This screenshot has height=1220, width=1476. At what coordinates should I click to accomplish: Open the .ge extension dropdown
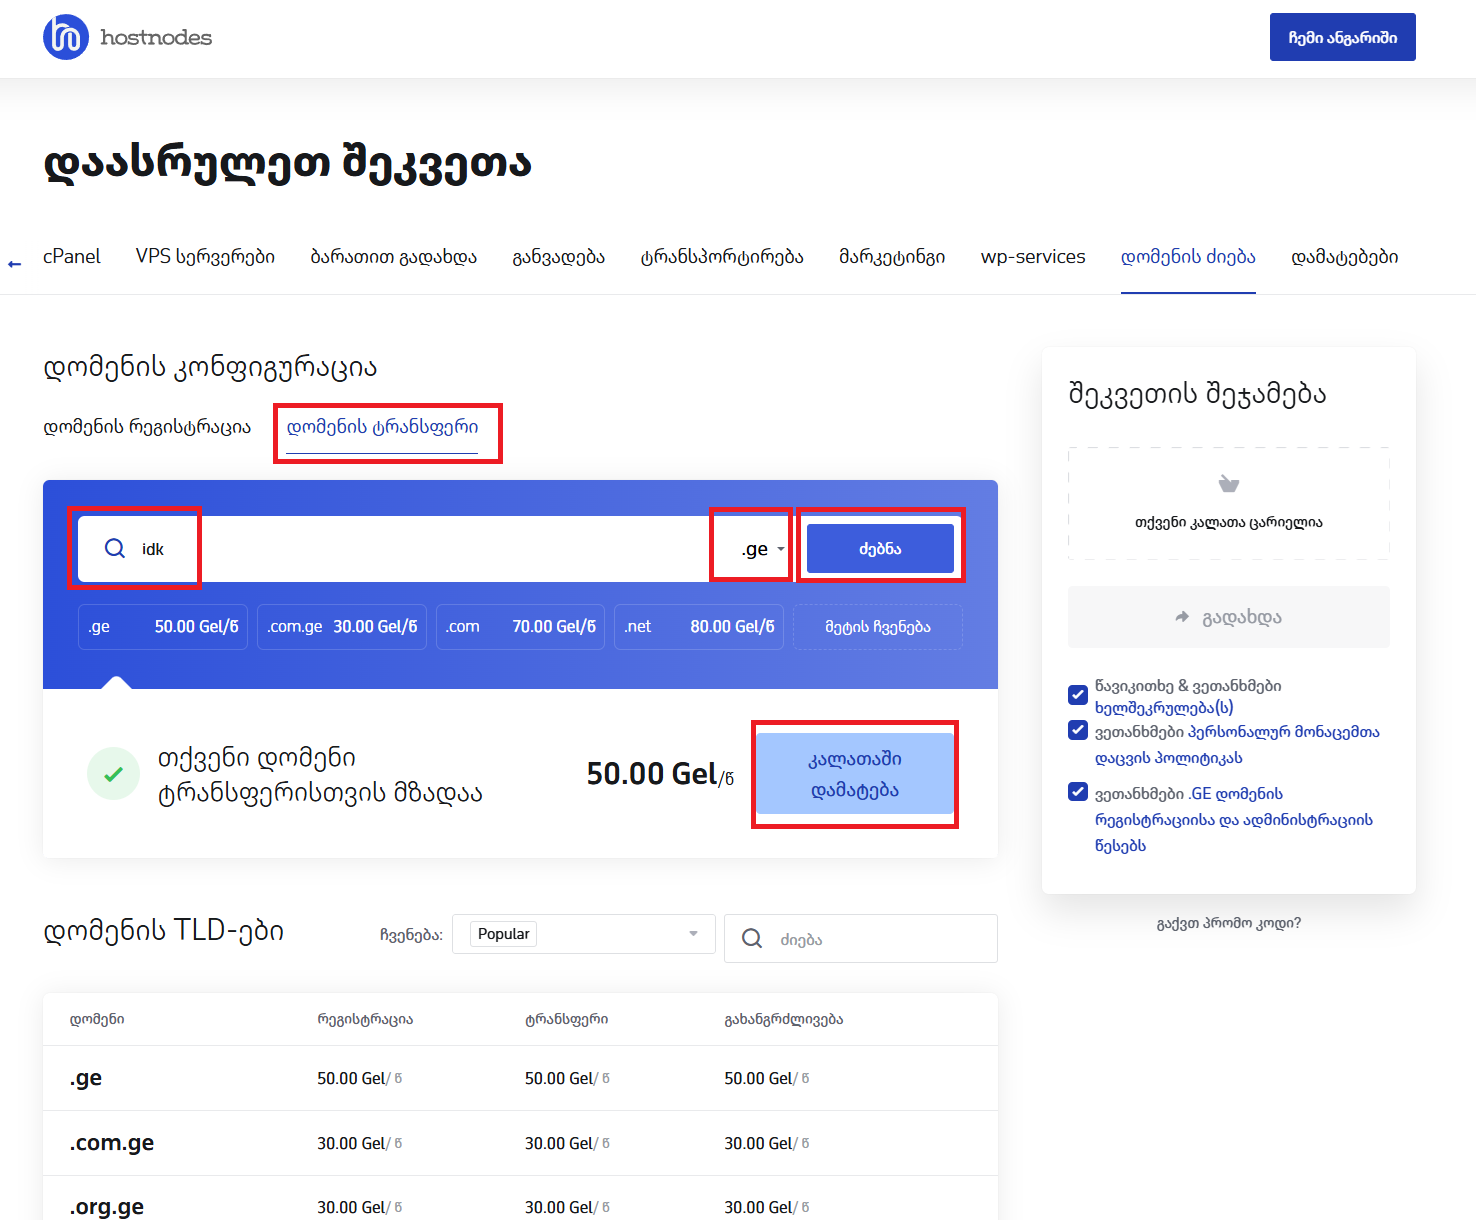(x=762, y=549)
